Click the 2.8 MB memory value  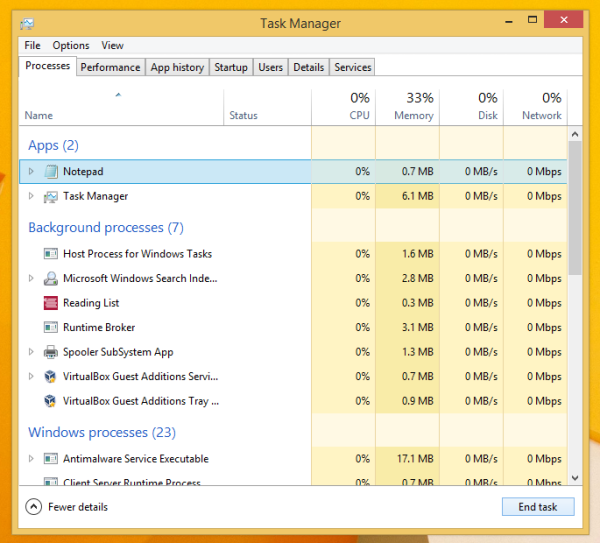click(417, 278)
